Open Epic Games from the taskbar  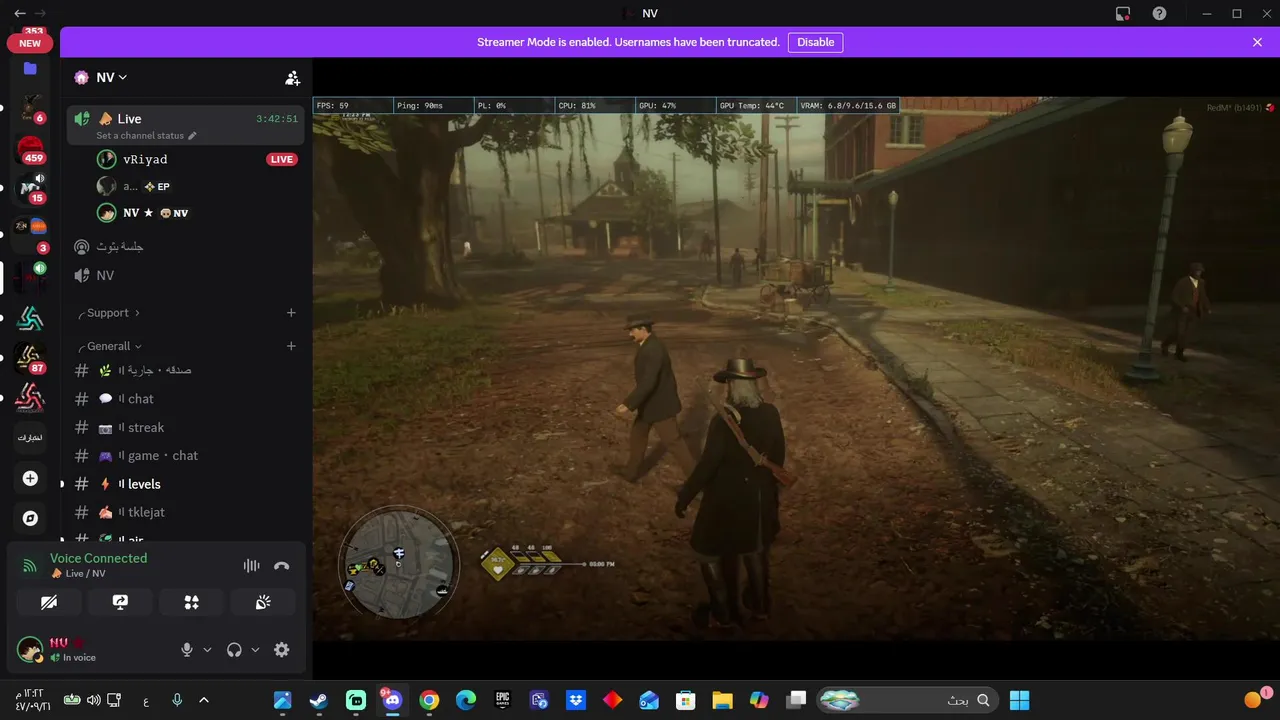click(x=502, y=700)
